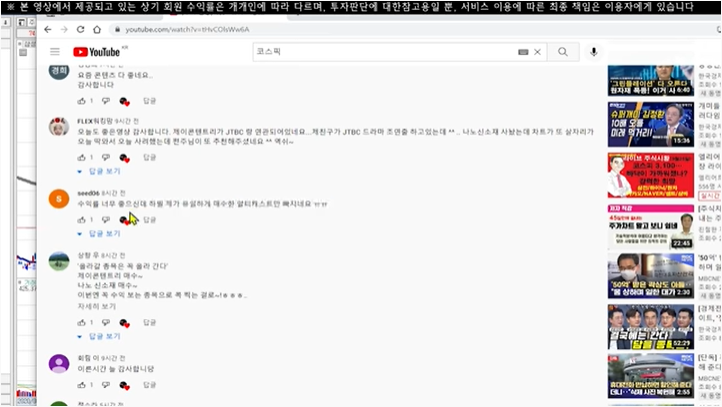Open the YouTube hamburger guide menu
The height and width of the screenshot is (407, 722).
55,52
